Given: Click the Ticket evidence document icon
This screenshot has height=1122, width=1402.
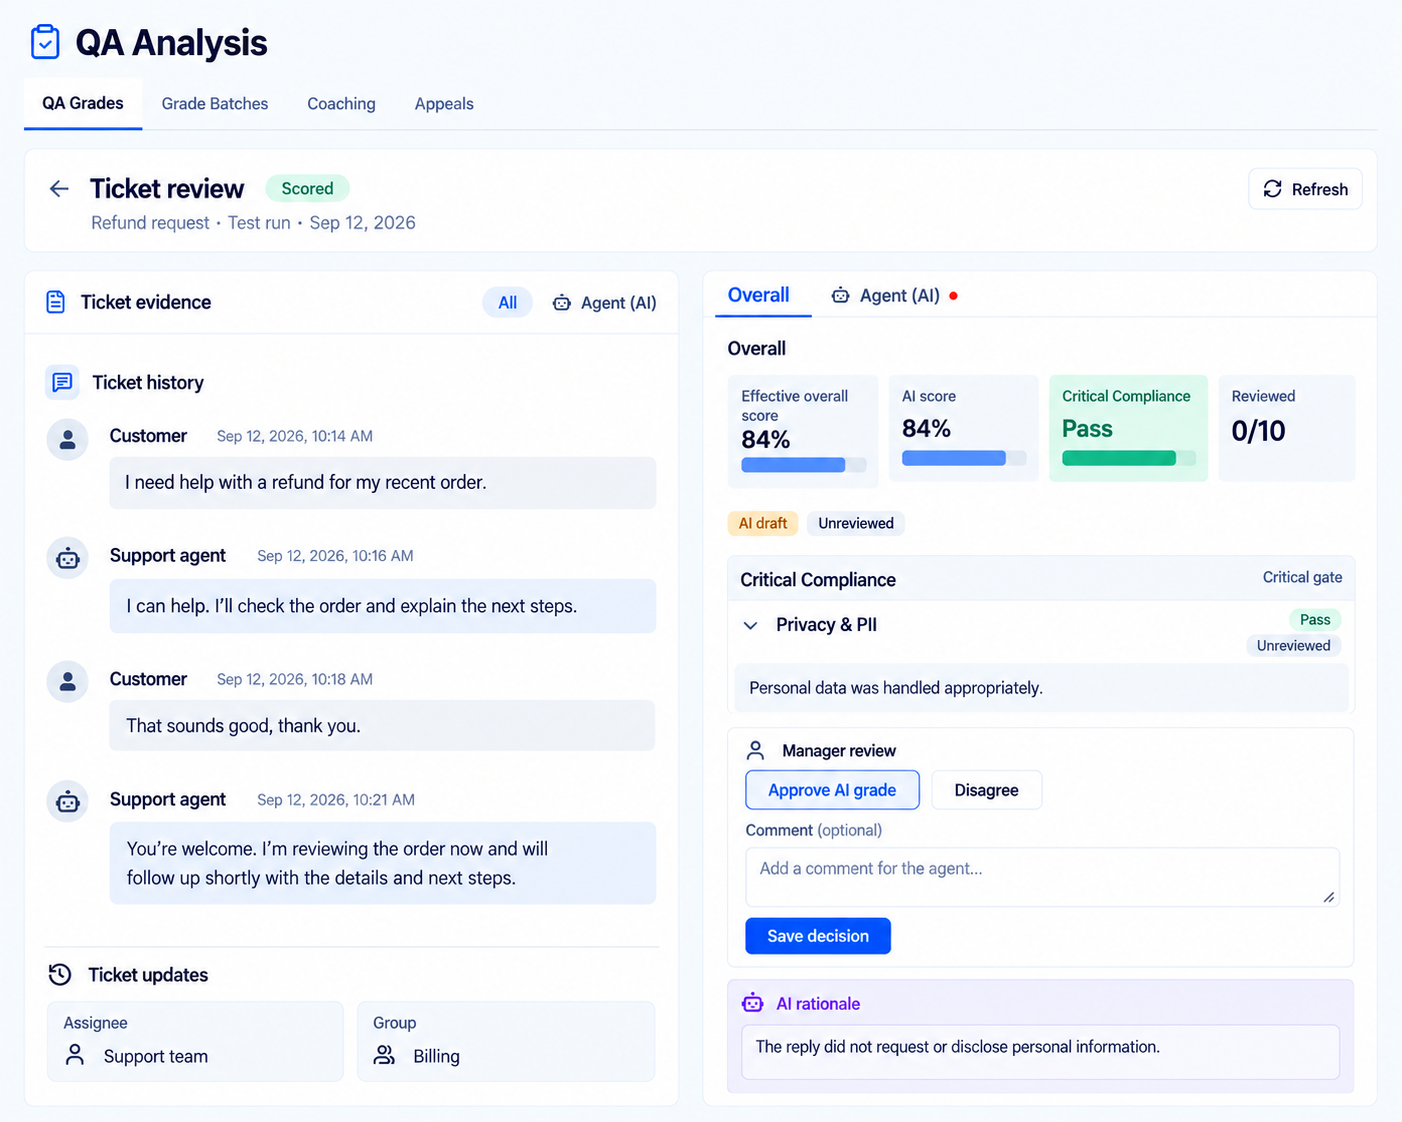Looking at the screenshot, I should tap(56, 302).
